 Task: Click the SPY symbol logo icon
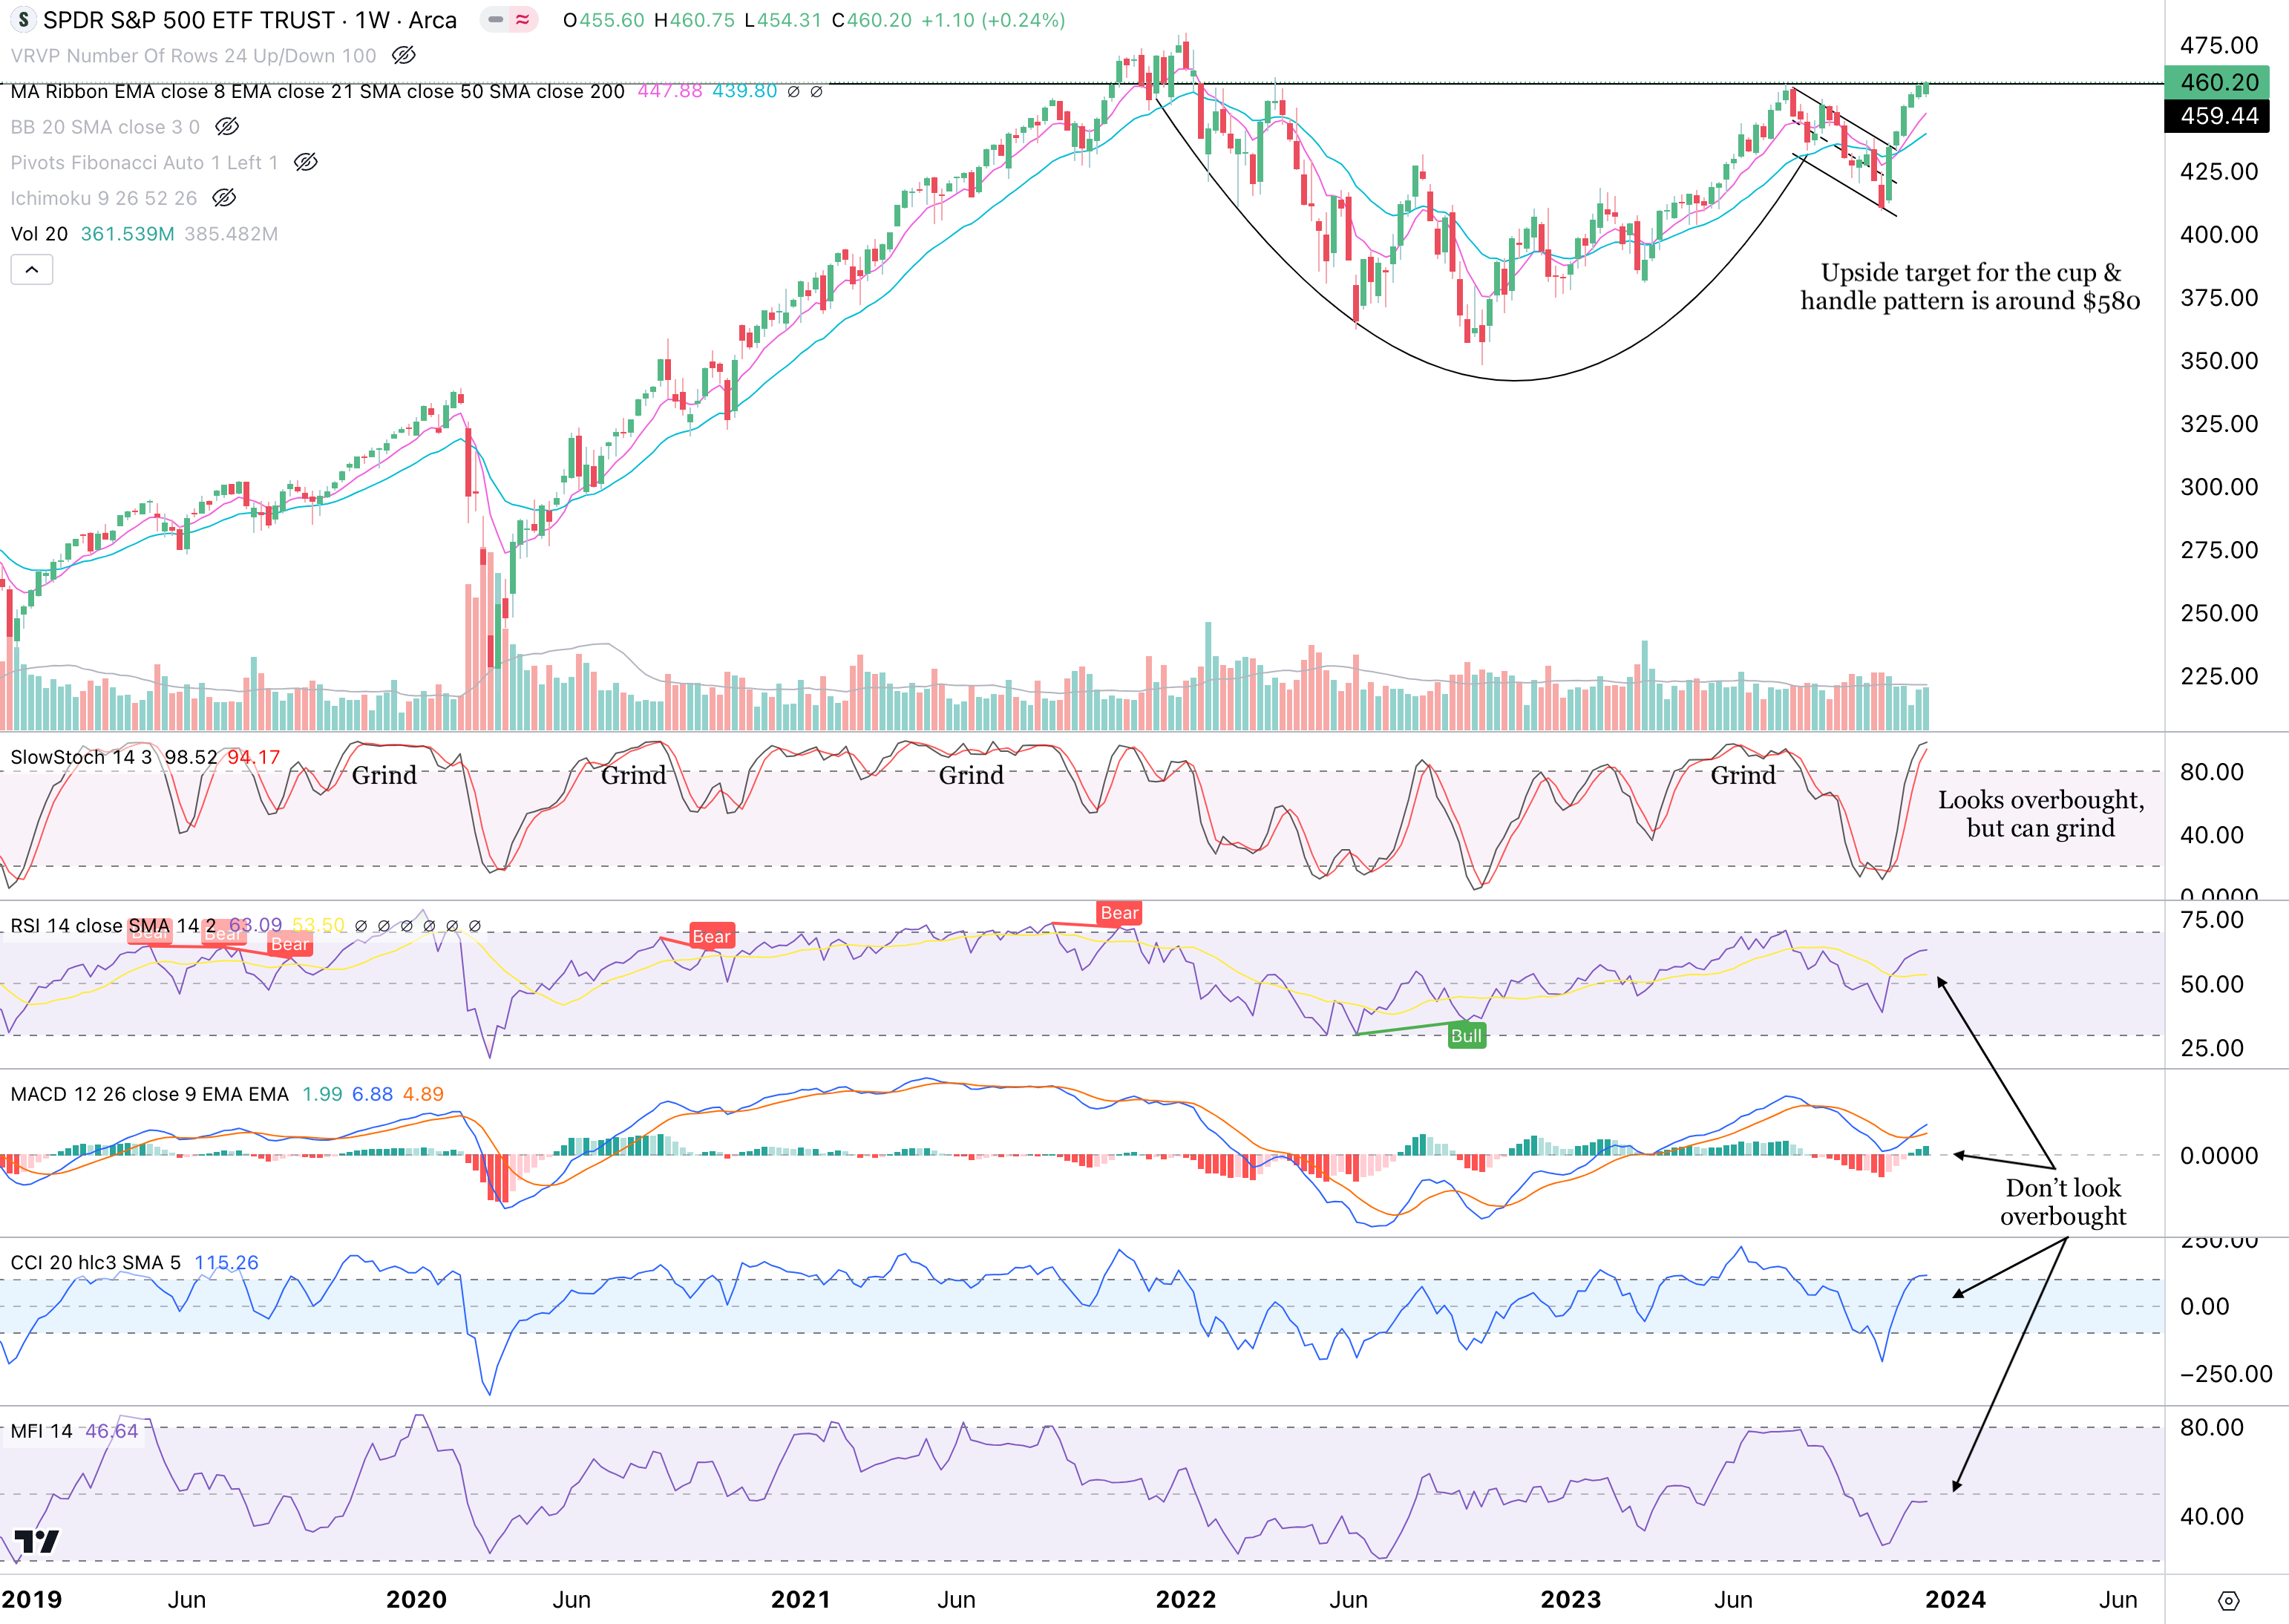[23, 20]
